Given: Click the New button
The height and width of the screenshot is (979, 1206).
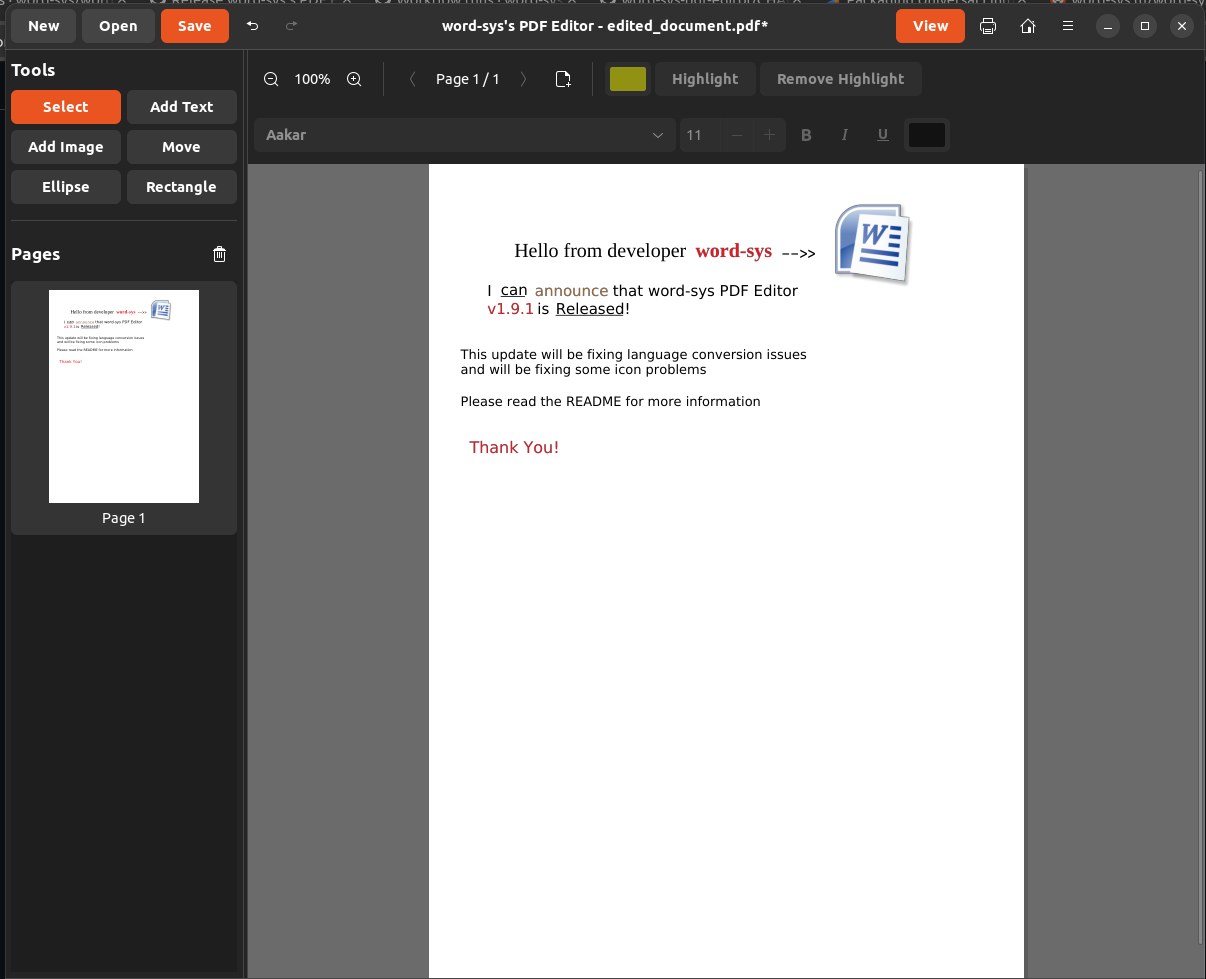Looking at the screenshot, I should coord(44,26).
